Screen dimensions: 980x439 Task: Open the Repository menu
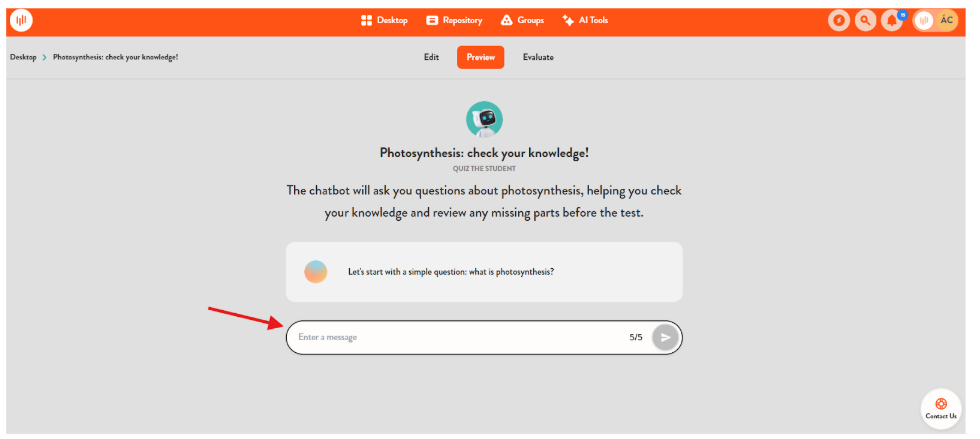point(454,20)
